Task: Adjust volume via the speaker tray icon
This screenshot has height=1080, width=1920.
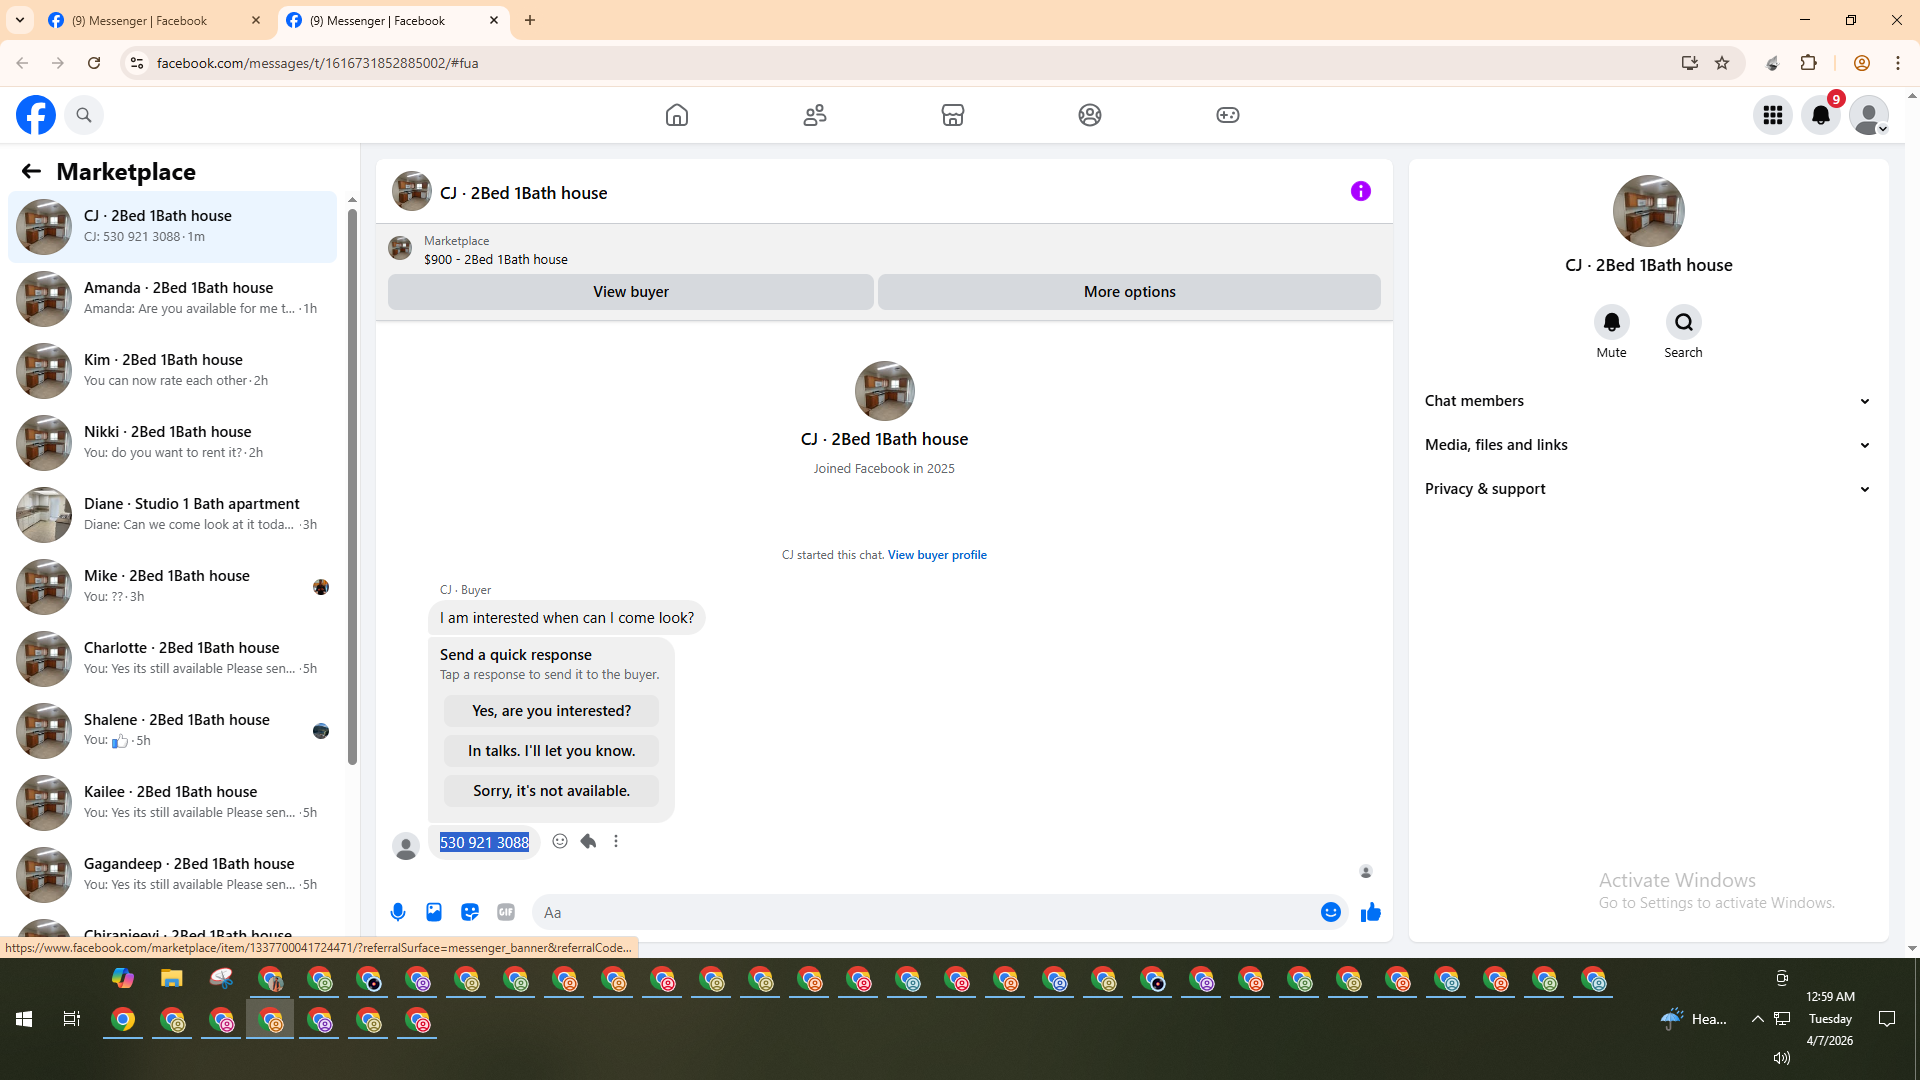Action: tap(1782, 1058)
